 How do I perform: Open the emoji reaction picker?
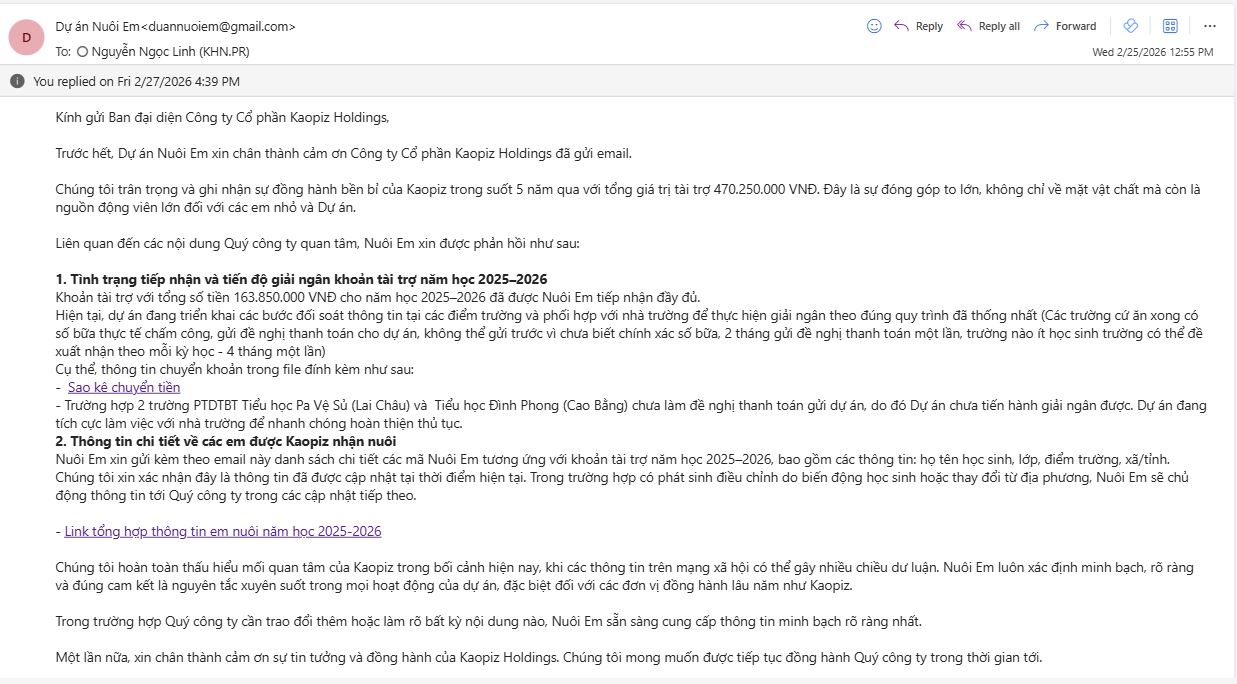(x=874, y=26)
